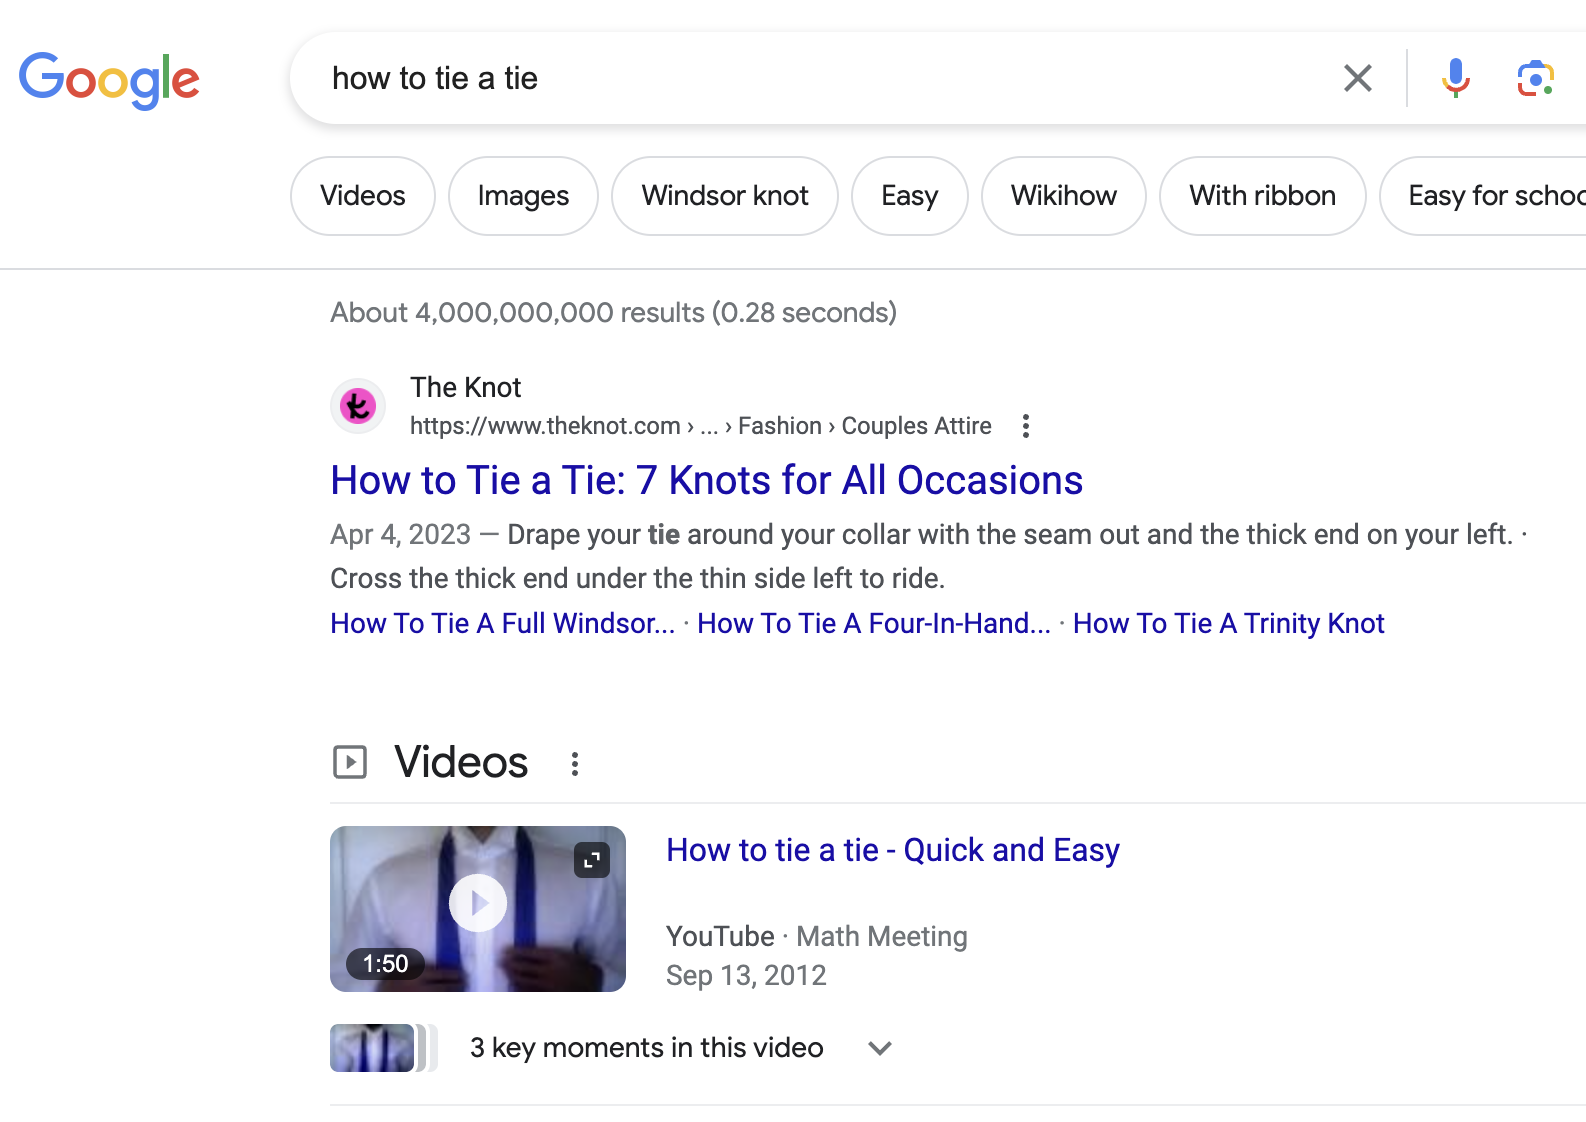Clear the search box with X icon

tap(1357, 78)
